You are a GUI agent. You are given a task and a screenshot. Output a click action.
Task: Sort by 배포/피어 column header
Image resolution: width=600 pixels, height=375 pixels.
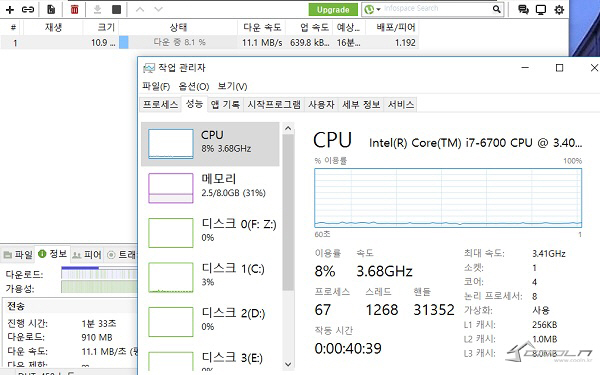[392, 27]
